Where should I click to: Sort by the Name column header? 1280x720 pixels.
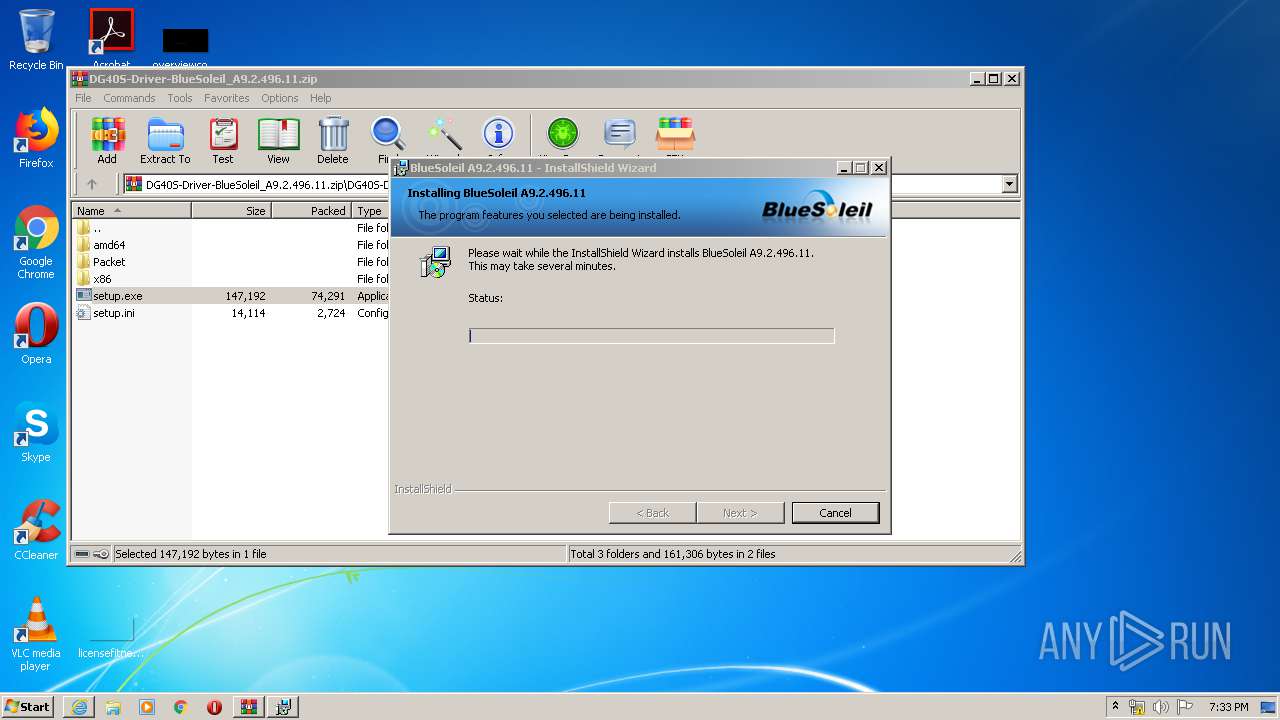[131, 211]
